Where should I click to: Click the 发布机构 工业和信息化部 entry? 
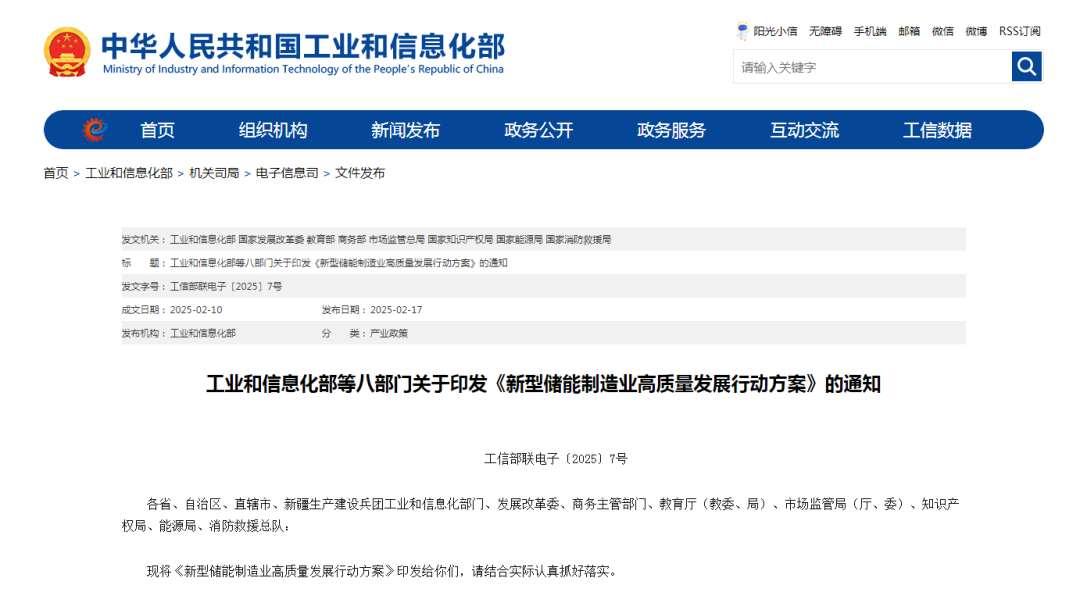pyautogui.click(x=179, y=333)
